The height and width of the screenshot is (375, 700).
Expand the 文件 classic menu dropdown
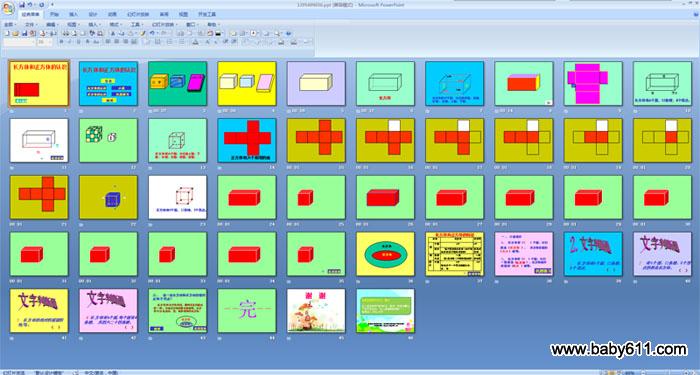(31, 25)
